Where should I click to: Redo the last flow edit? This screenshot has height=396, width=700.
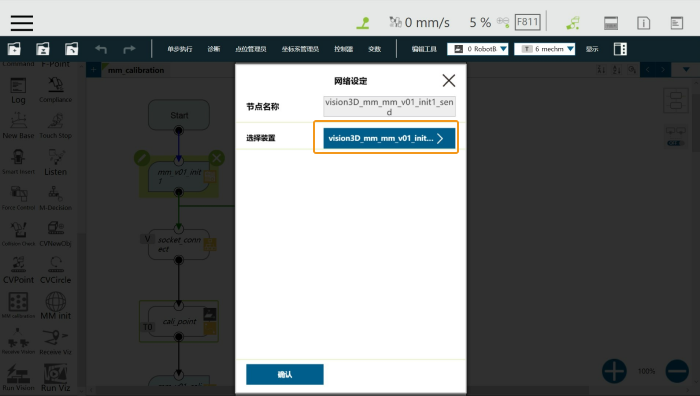point(129,49)
